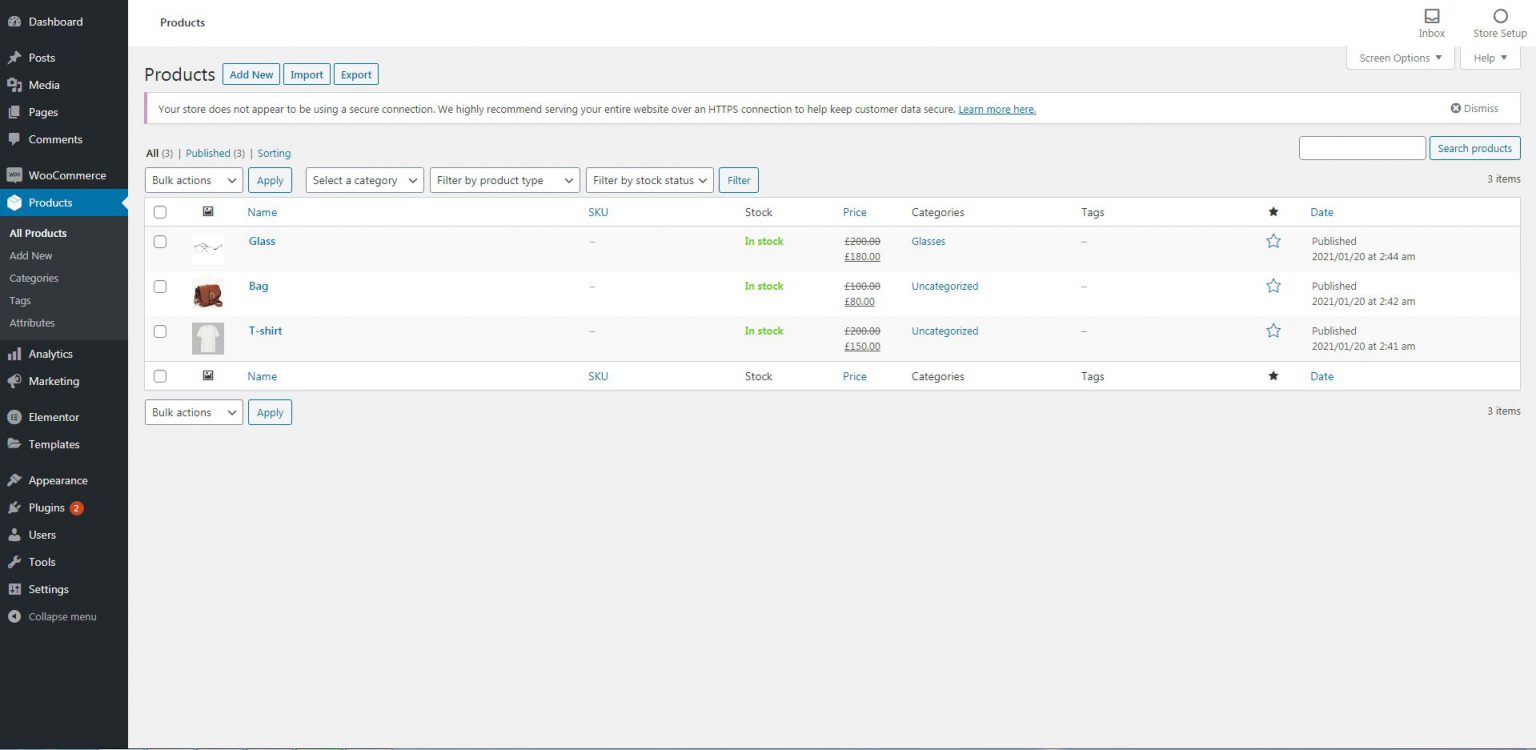
Task: Expand the Select a category dropdown
Action: [364, 180]
